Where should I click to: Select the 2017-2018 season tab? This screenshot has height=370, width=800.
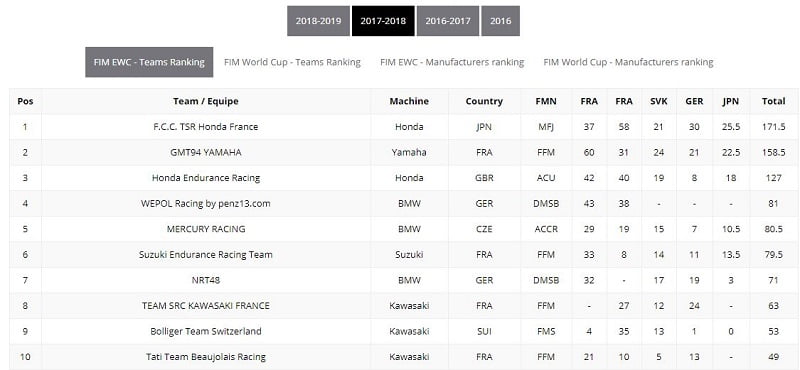click(383, 21)
